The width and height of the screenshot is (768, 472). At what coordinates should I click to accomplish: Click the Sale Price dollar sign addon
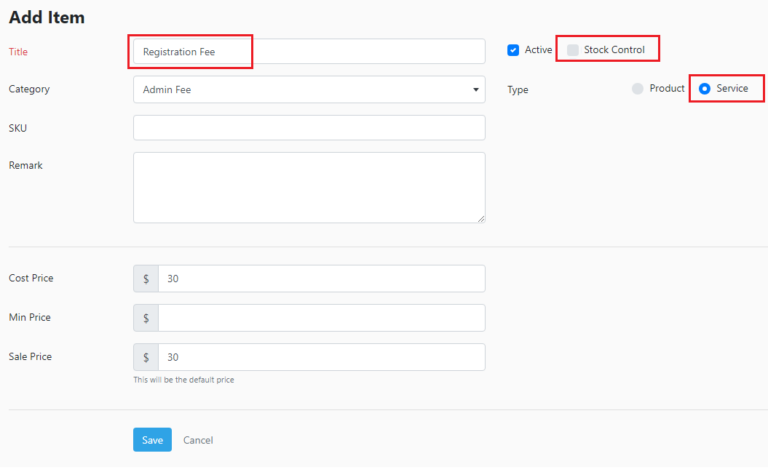[x=146, y=357]
